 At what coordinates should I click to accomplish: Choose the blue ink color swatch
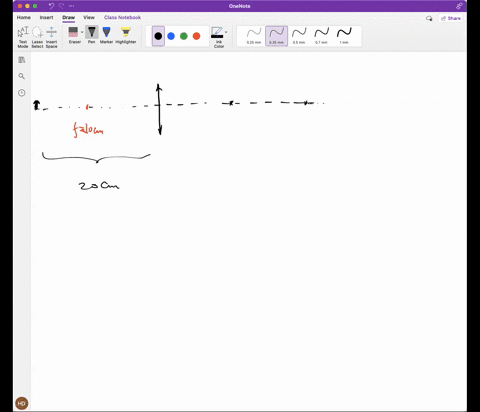pos(171,36)
